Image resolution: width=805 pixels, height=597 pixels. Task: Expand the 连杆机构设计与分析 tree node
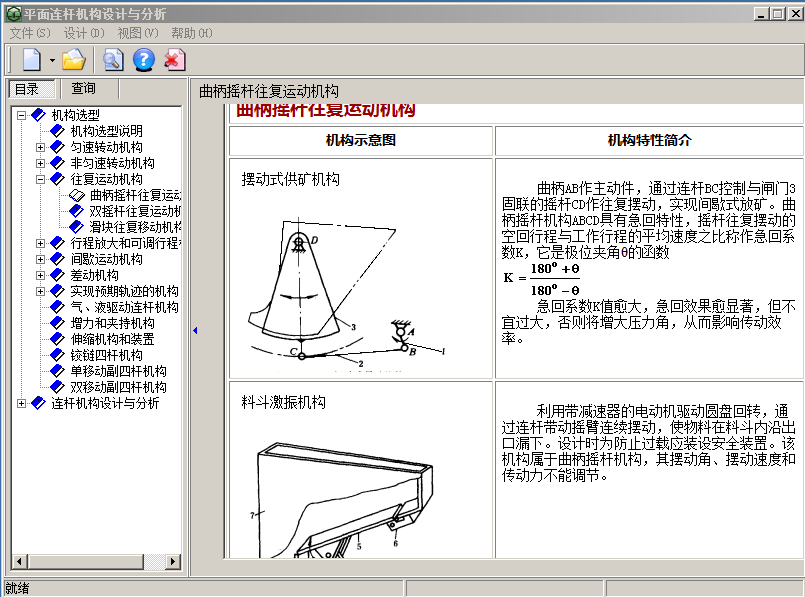[x=21, y=403]
